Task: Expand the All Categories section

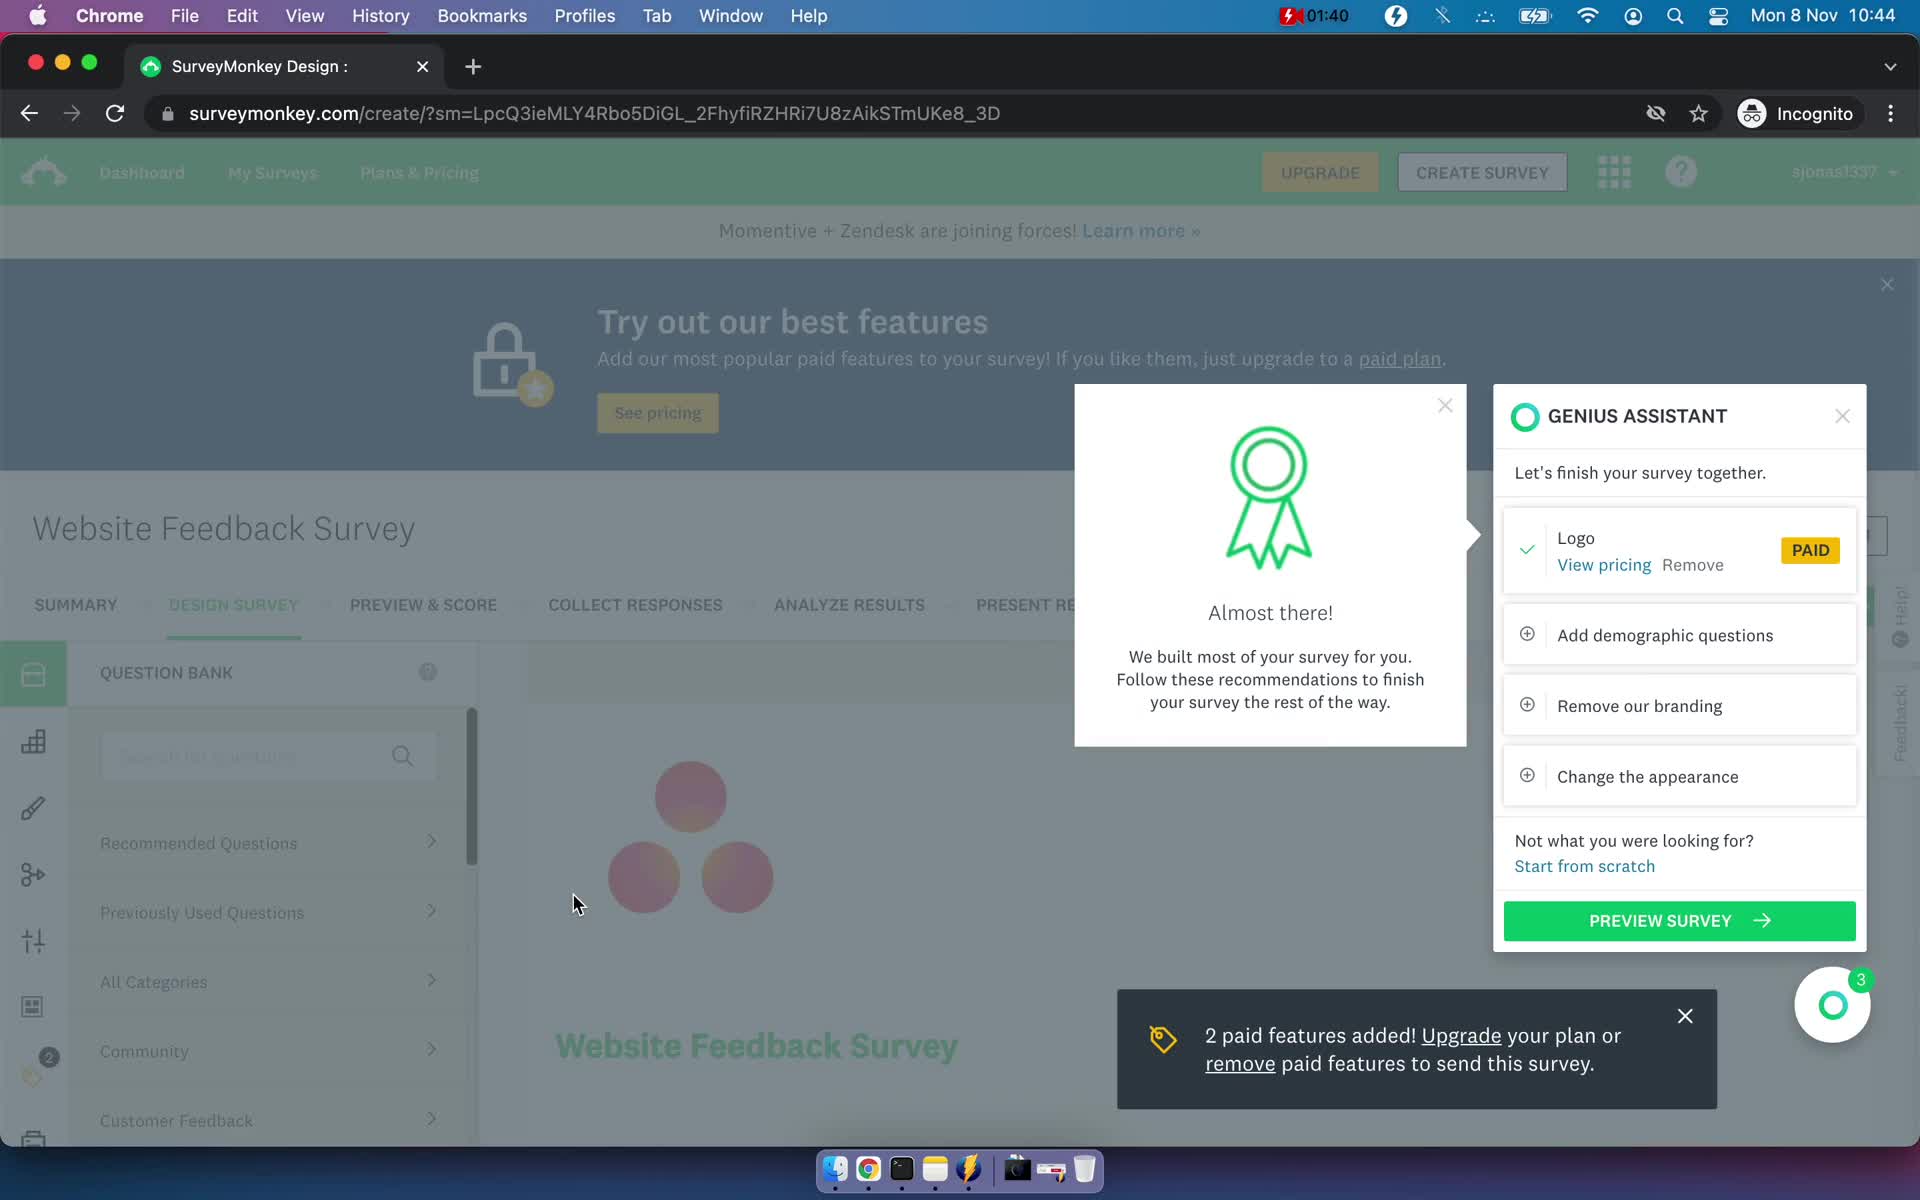Action: 268,980
